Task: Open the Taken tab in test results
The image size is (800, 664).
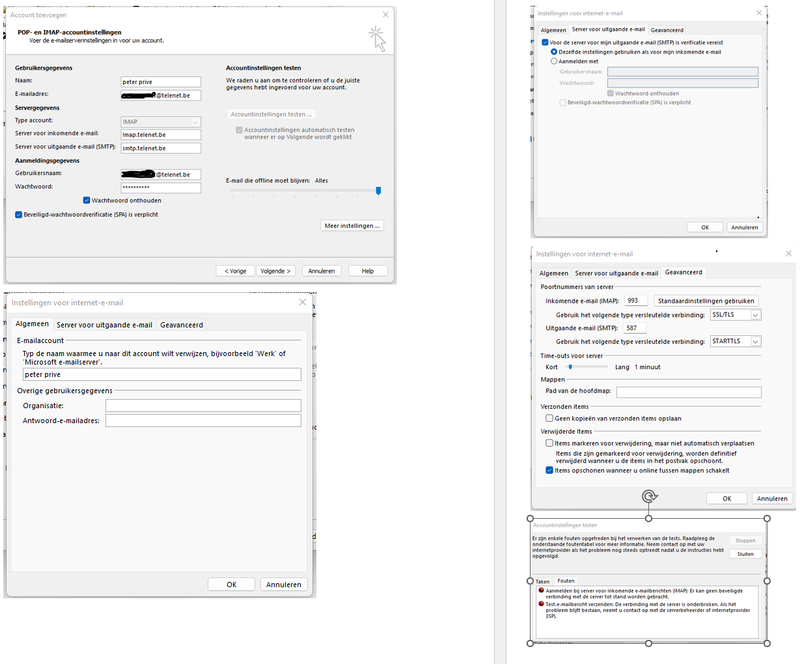Action: [541, 581]
